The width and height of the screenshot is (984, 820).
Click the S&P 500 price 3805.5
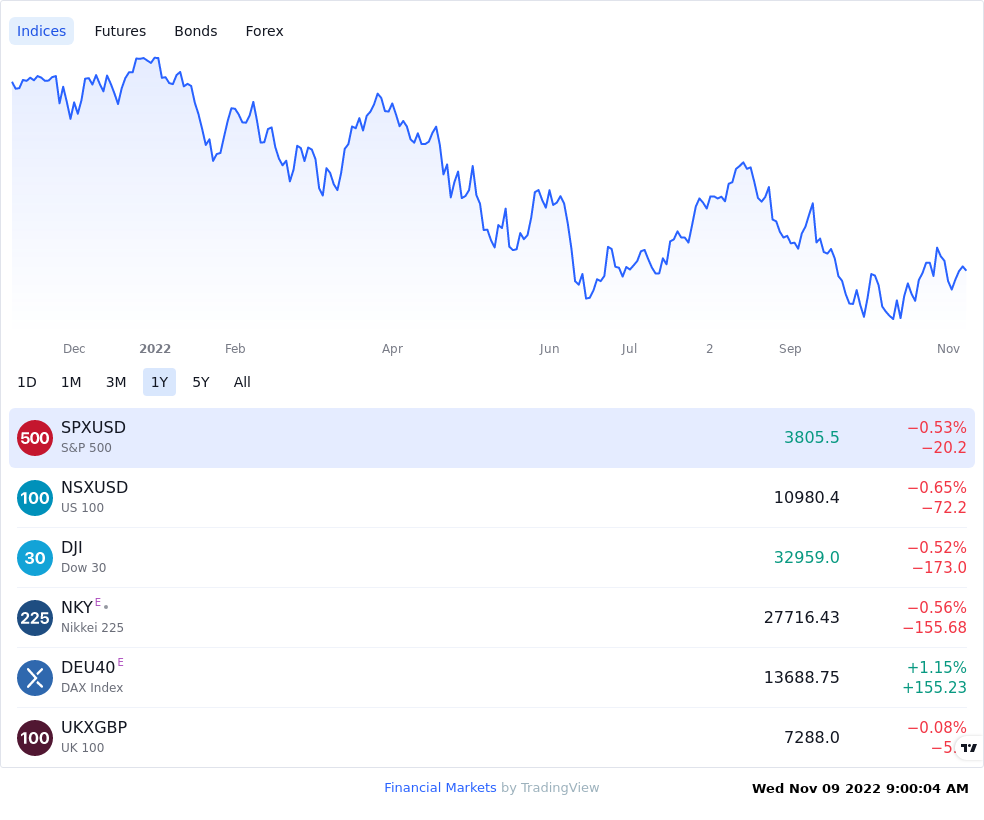point(811,437)
